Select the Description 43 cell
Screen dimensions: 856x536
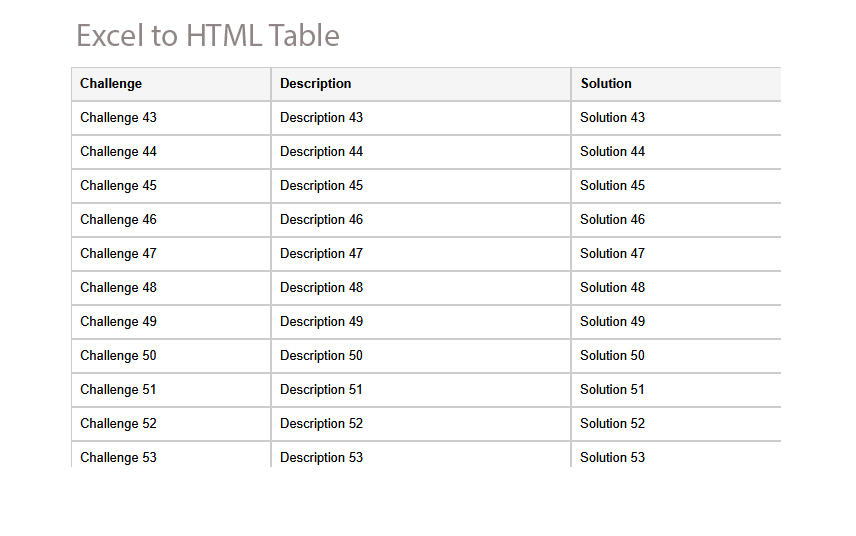click(421, 118)
